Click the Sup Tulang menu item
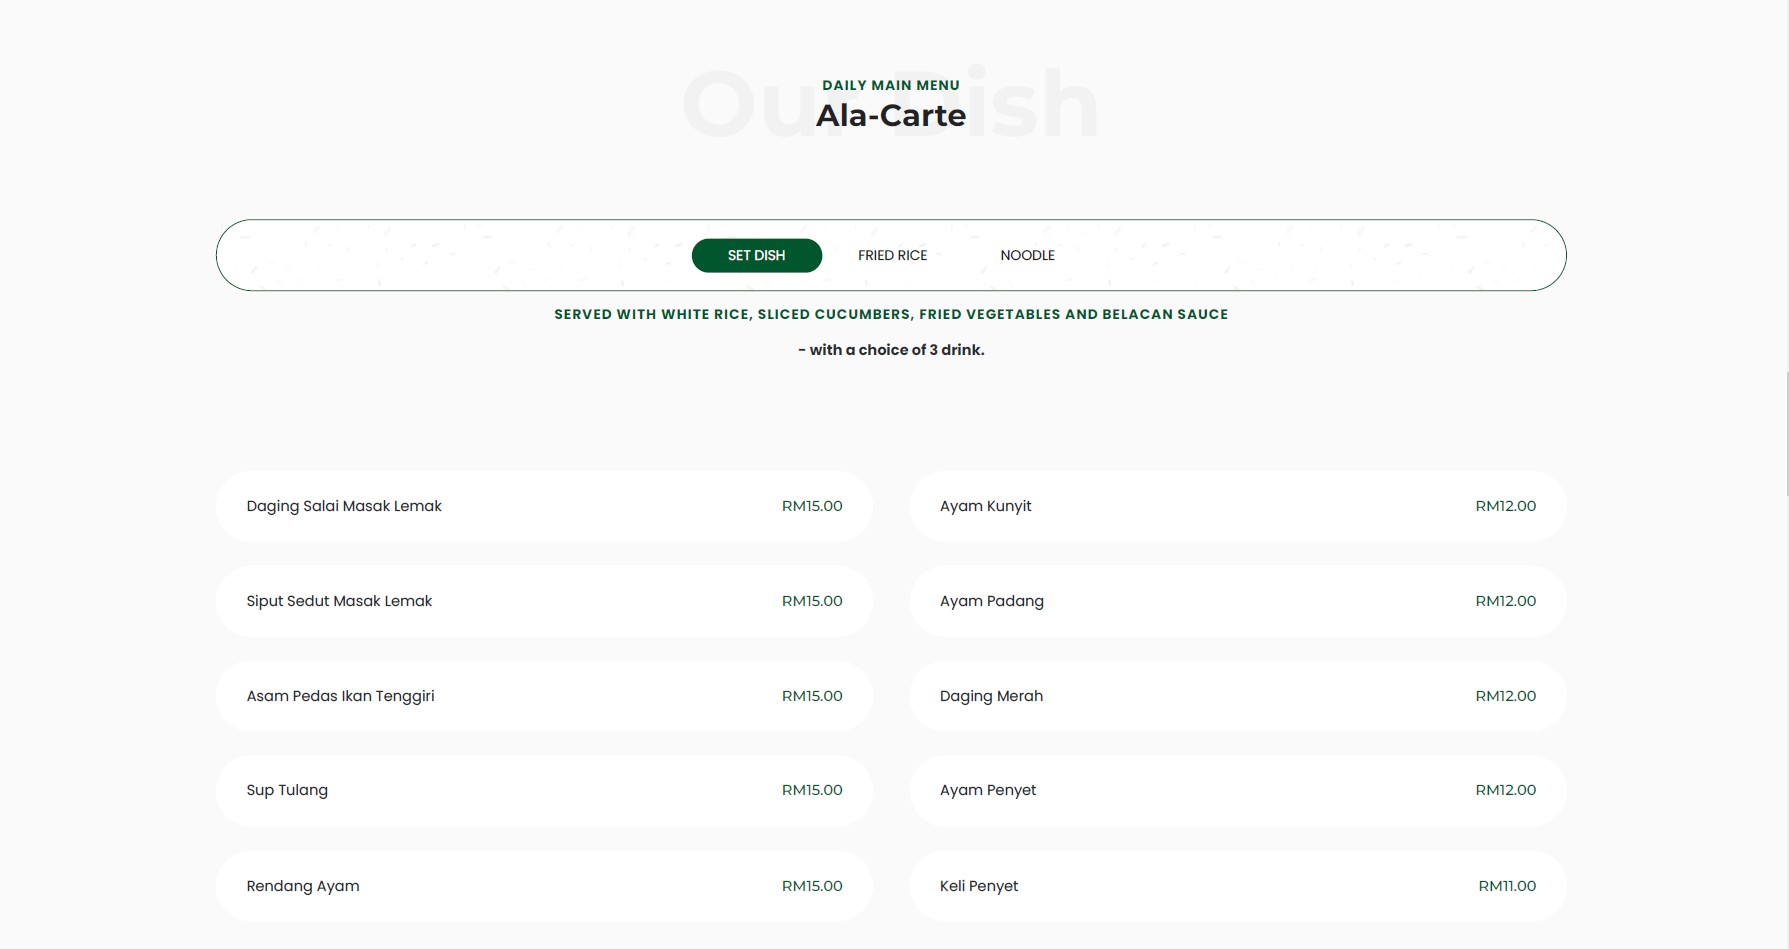1789x949 pixels. (287, 790)
